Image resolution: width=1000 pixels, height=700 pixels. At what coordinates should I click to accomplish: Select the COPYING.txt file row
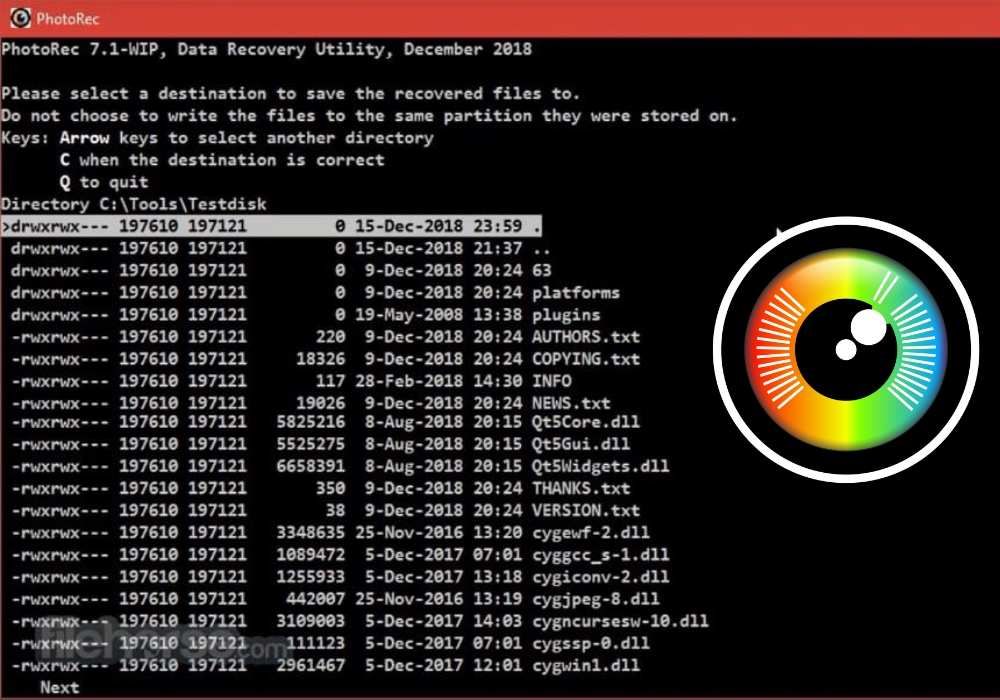point(325,359)
